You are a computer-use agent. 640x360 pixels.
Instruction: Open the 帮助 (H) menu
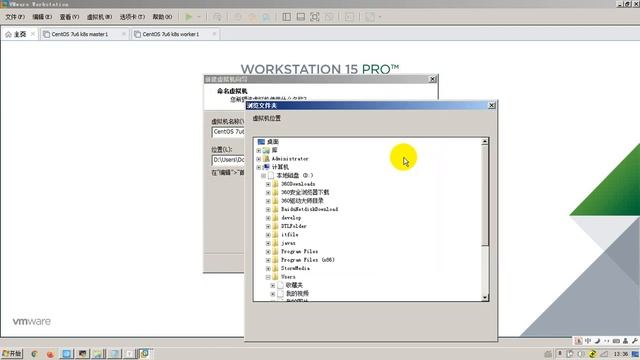(162, 17)
